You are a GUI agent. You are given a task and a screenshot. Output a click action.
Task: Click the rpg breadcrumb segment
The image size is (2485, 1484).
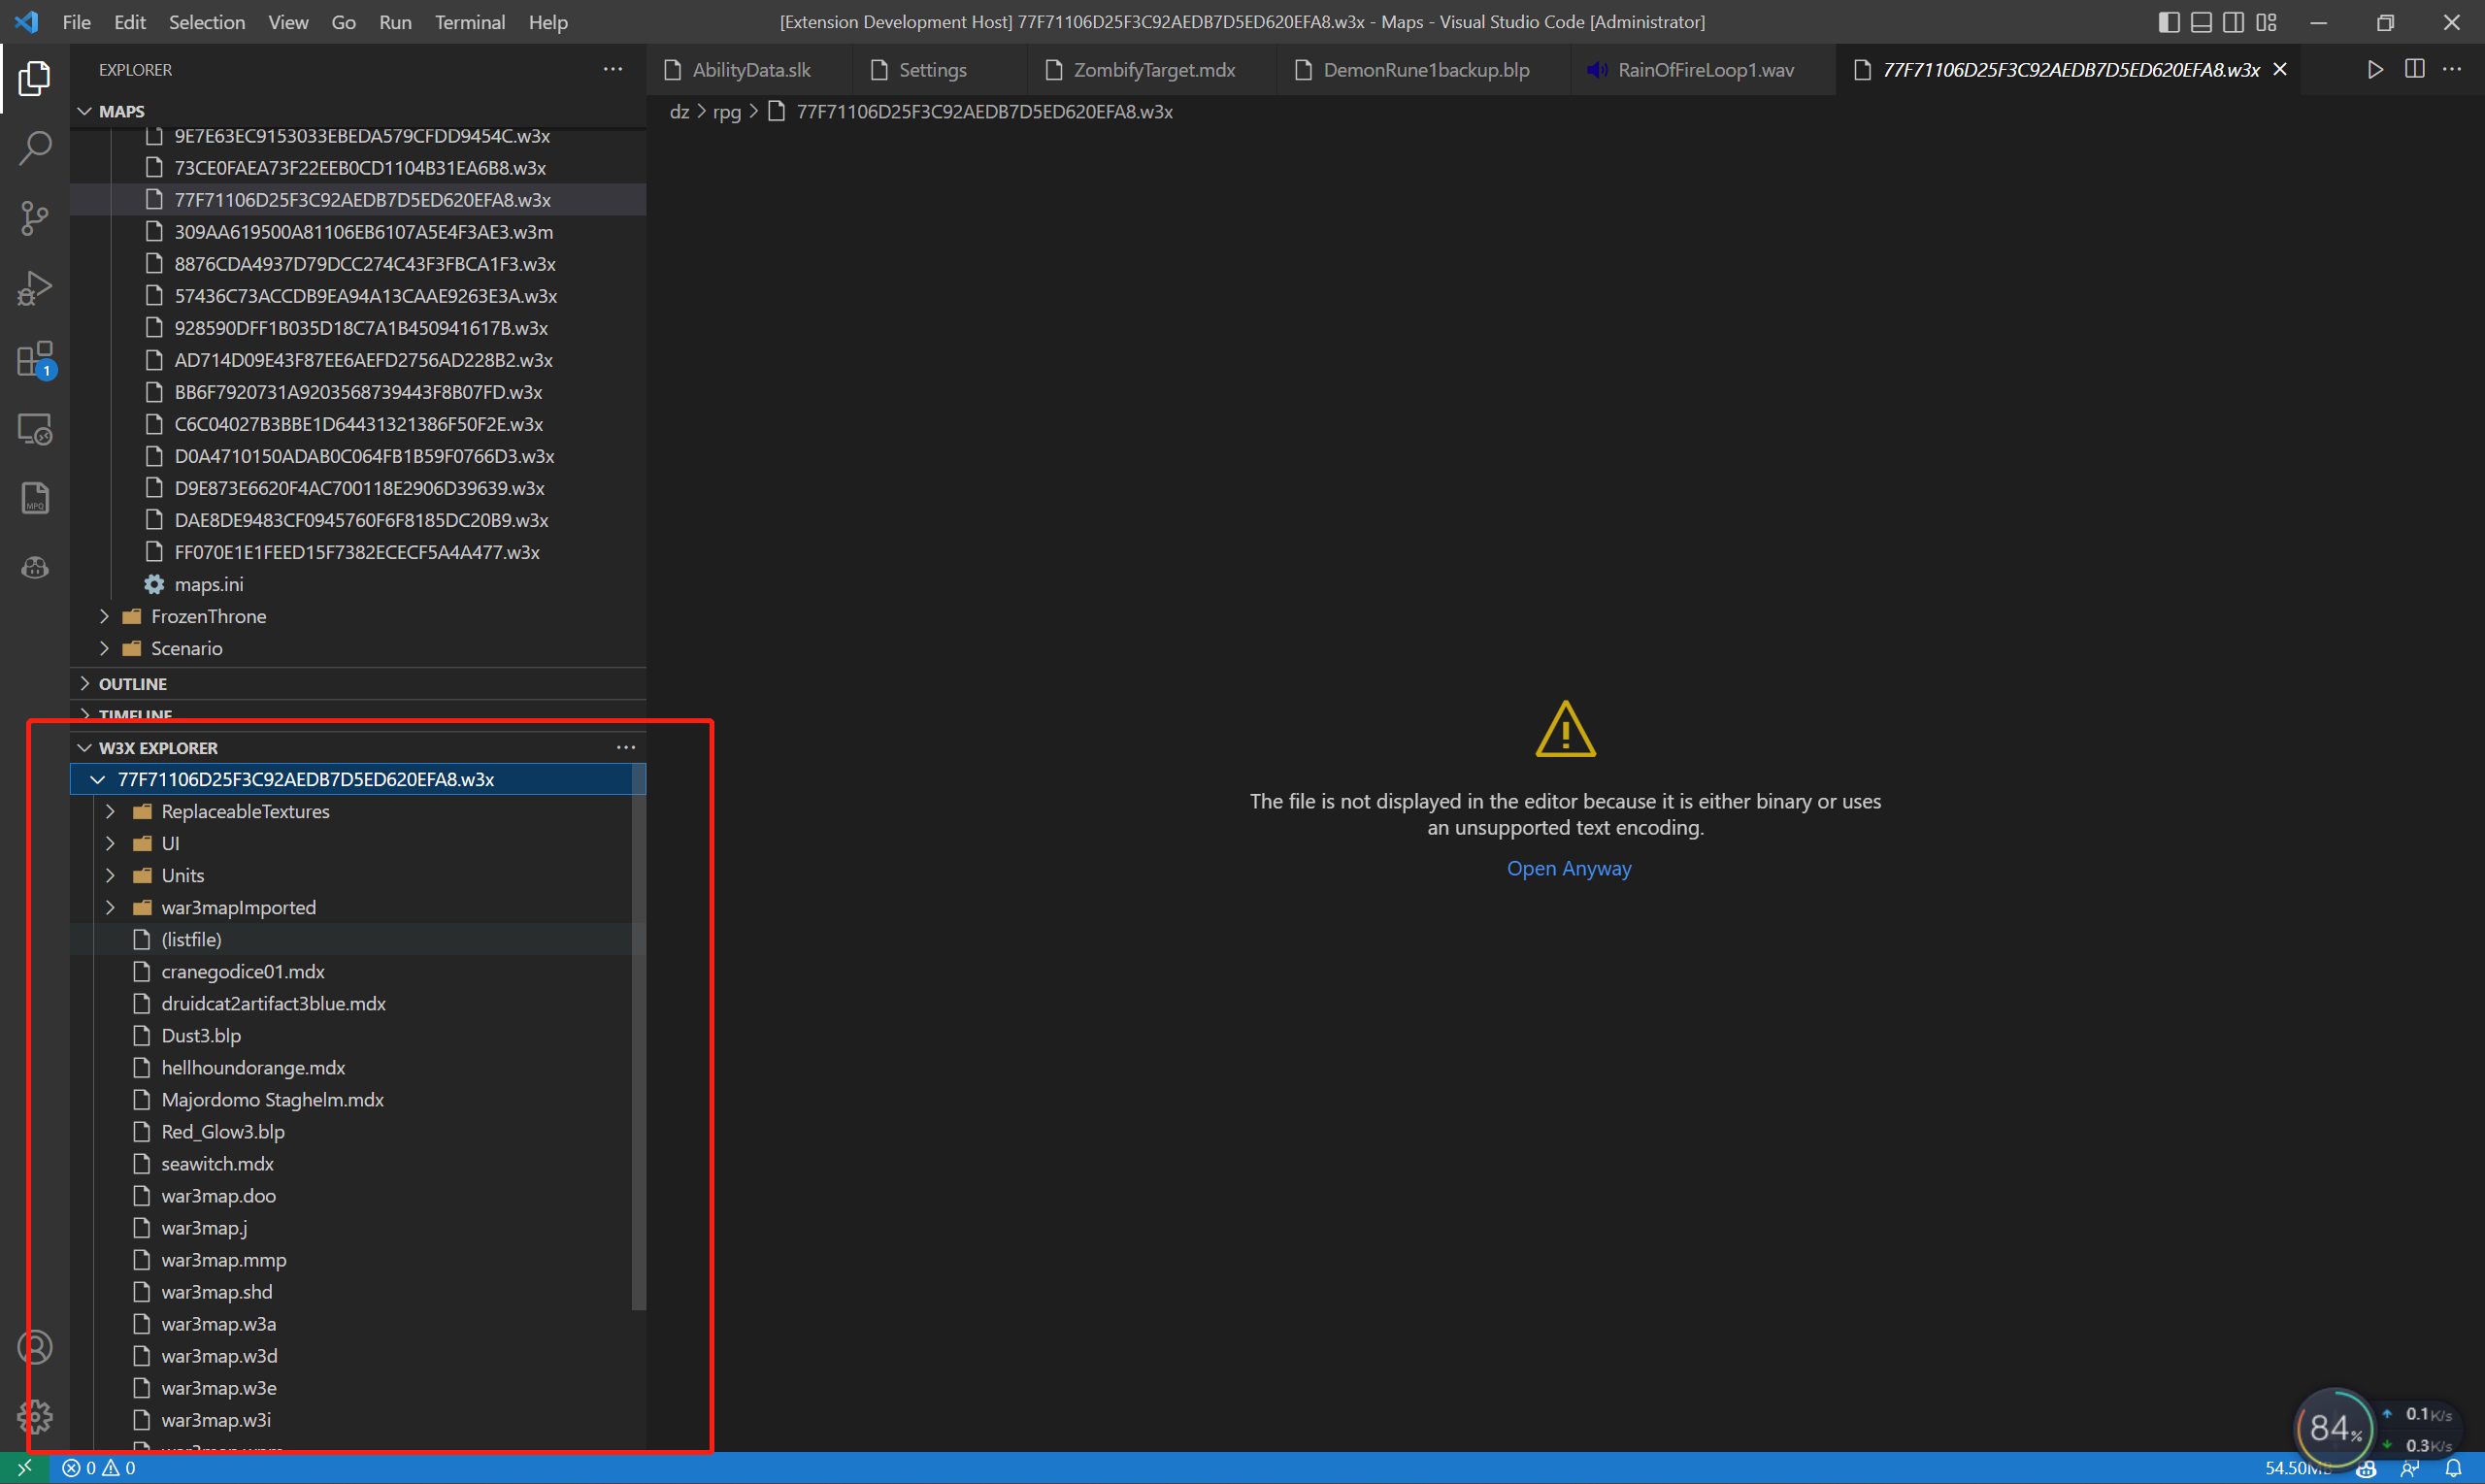[727, 111]
